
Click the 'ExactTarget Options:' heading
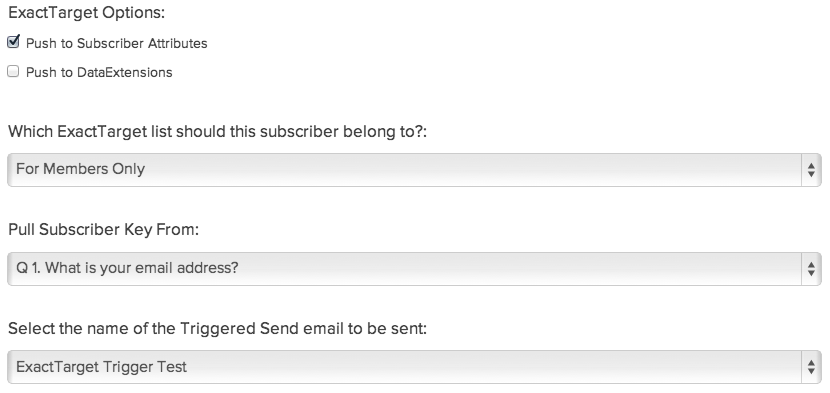[x=86, y=13]
